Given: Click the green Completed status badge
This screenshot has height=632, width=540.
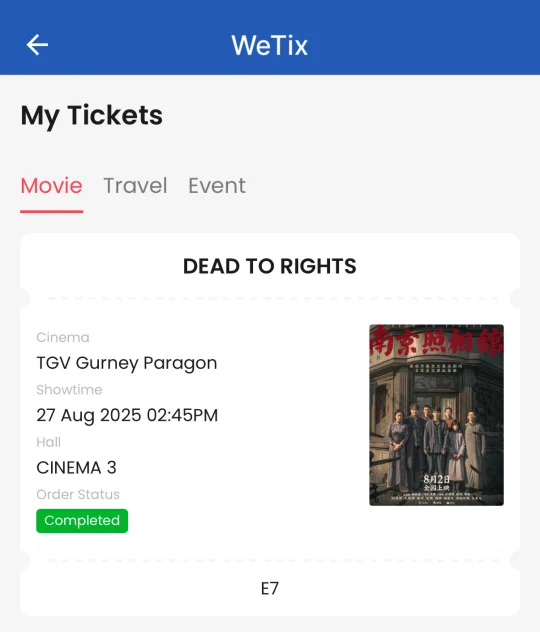Looking at the screenshot, I should (82, 521).
